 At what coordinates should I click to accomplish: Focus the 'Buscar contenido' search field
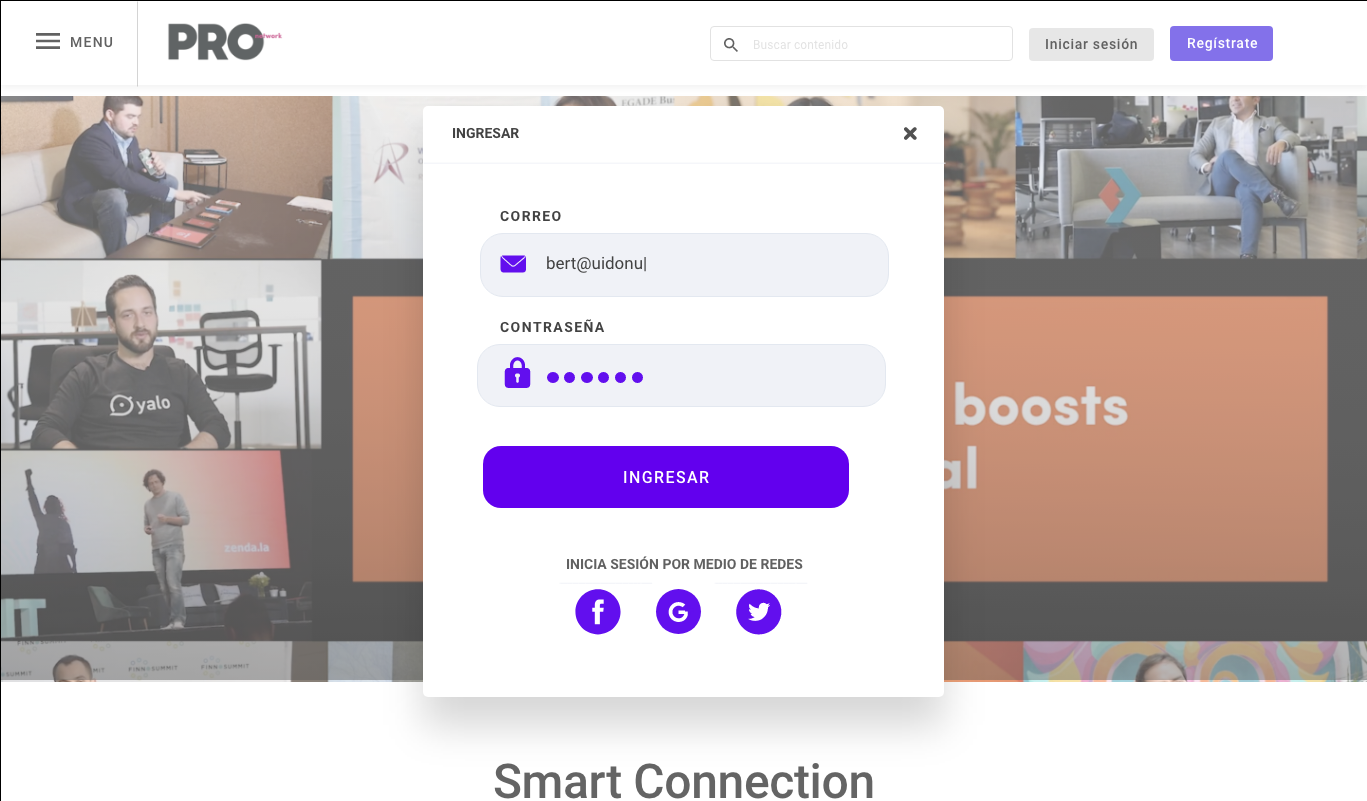(875, 45)
